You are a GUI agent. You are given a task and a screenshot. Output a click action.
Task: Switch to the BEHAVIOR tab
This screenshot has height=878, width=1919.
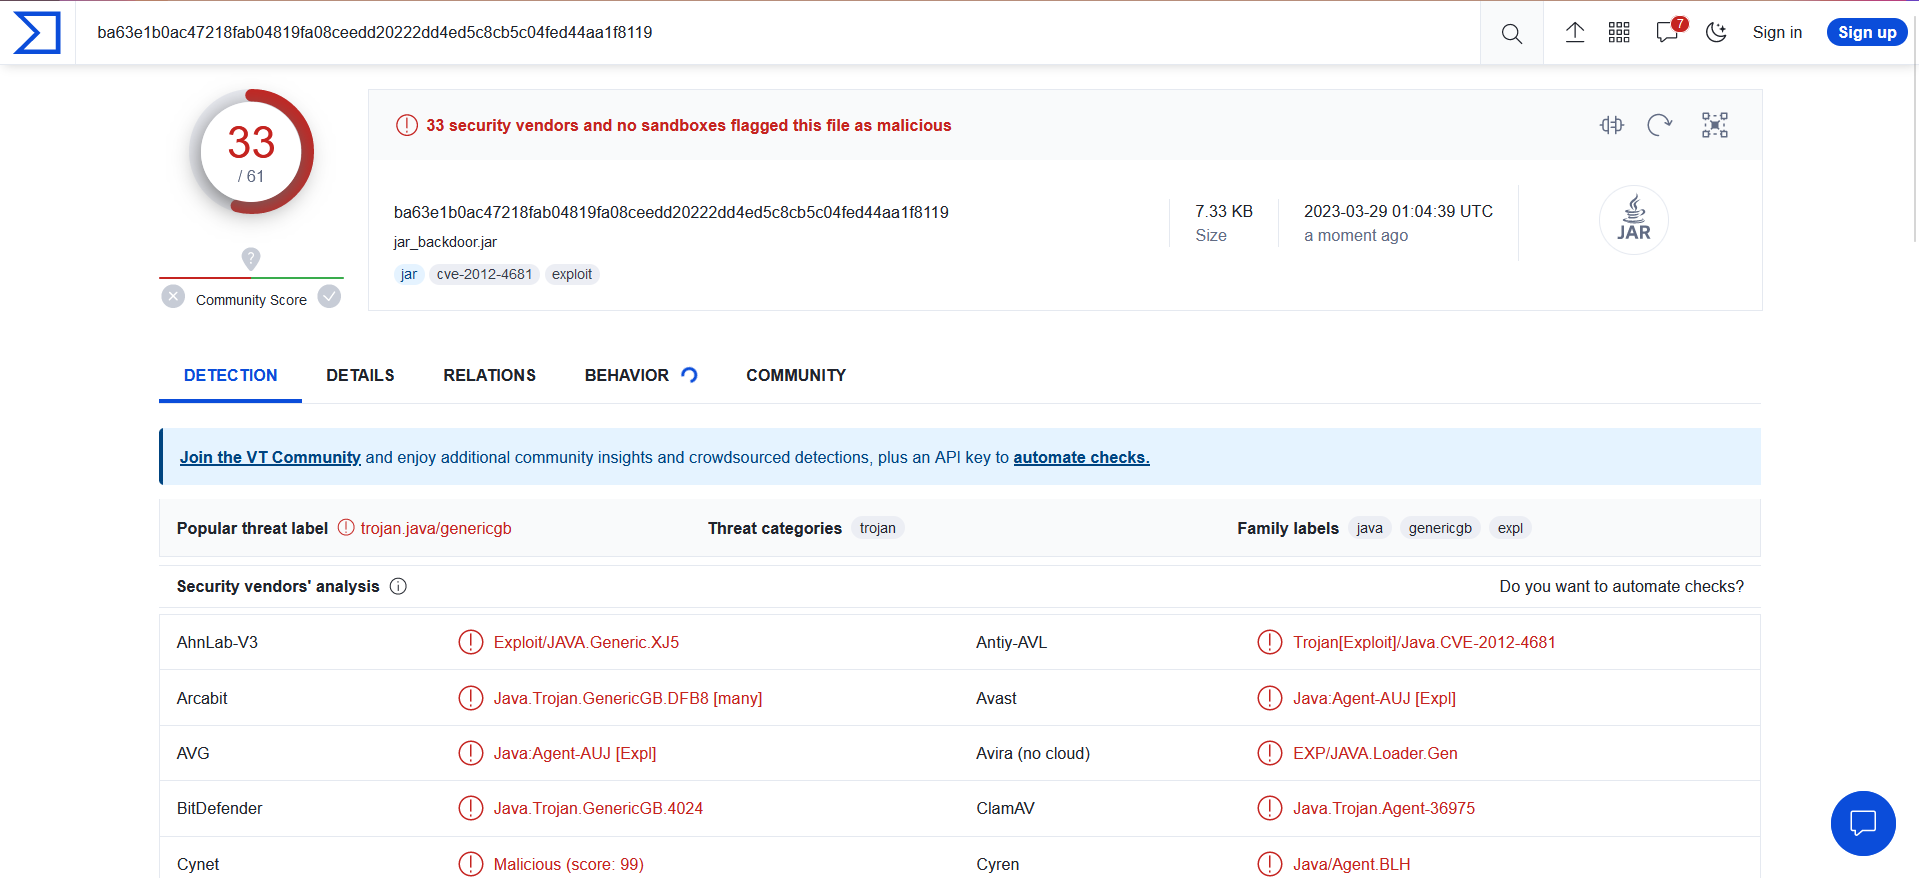pyautogui.click(x=640, y=376)
